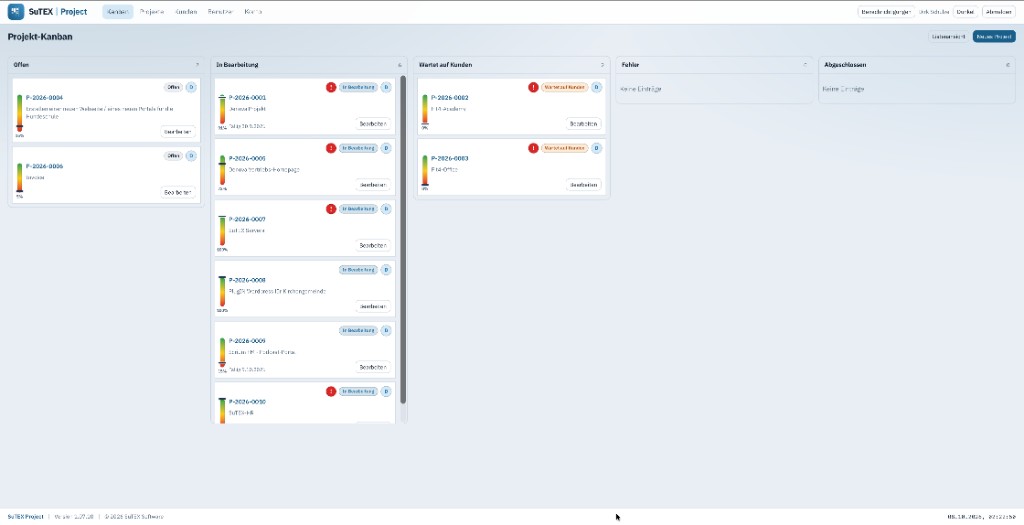Click red alert icon on card P-2026-0001
The image size is (1024, 525).
331,87
